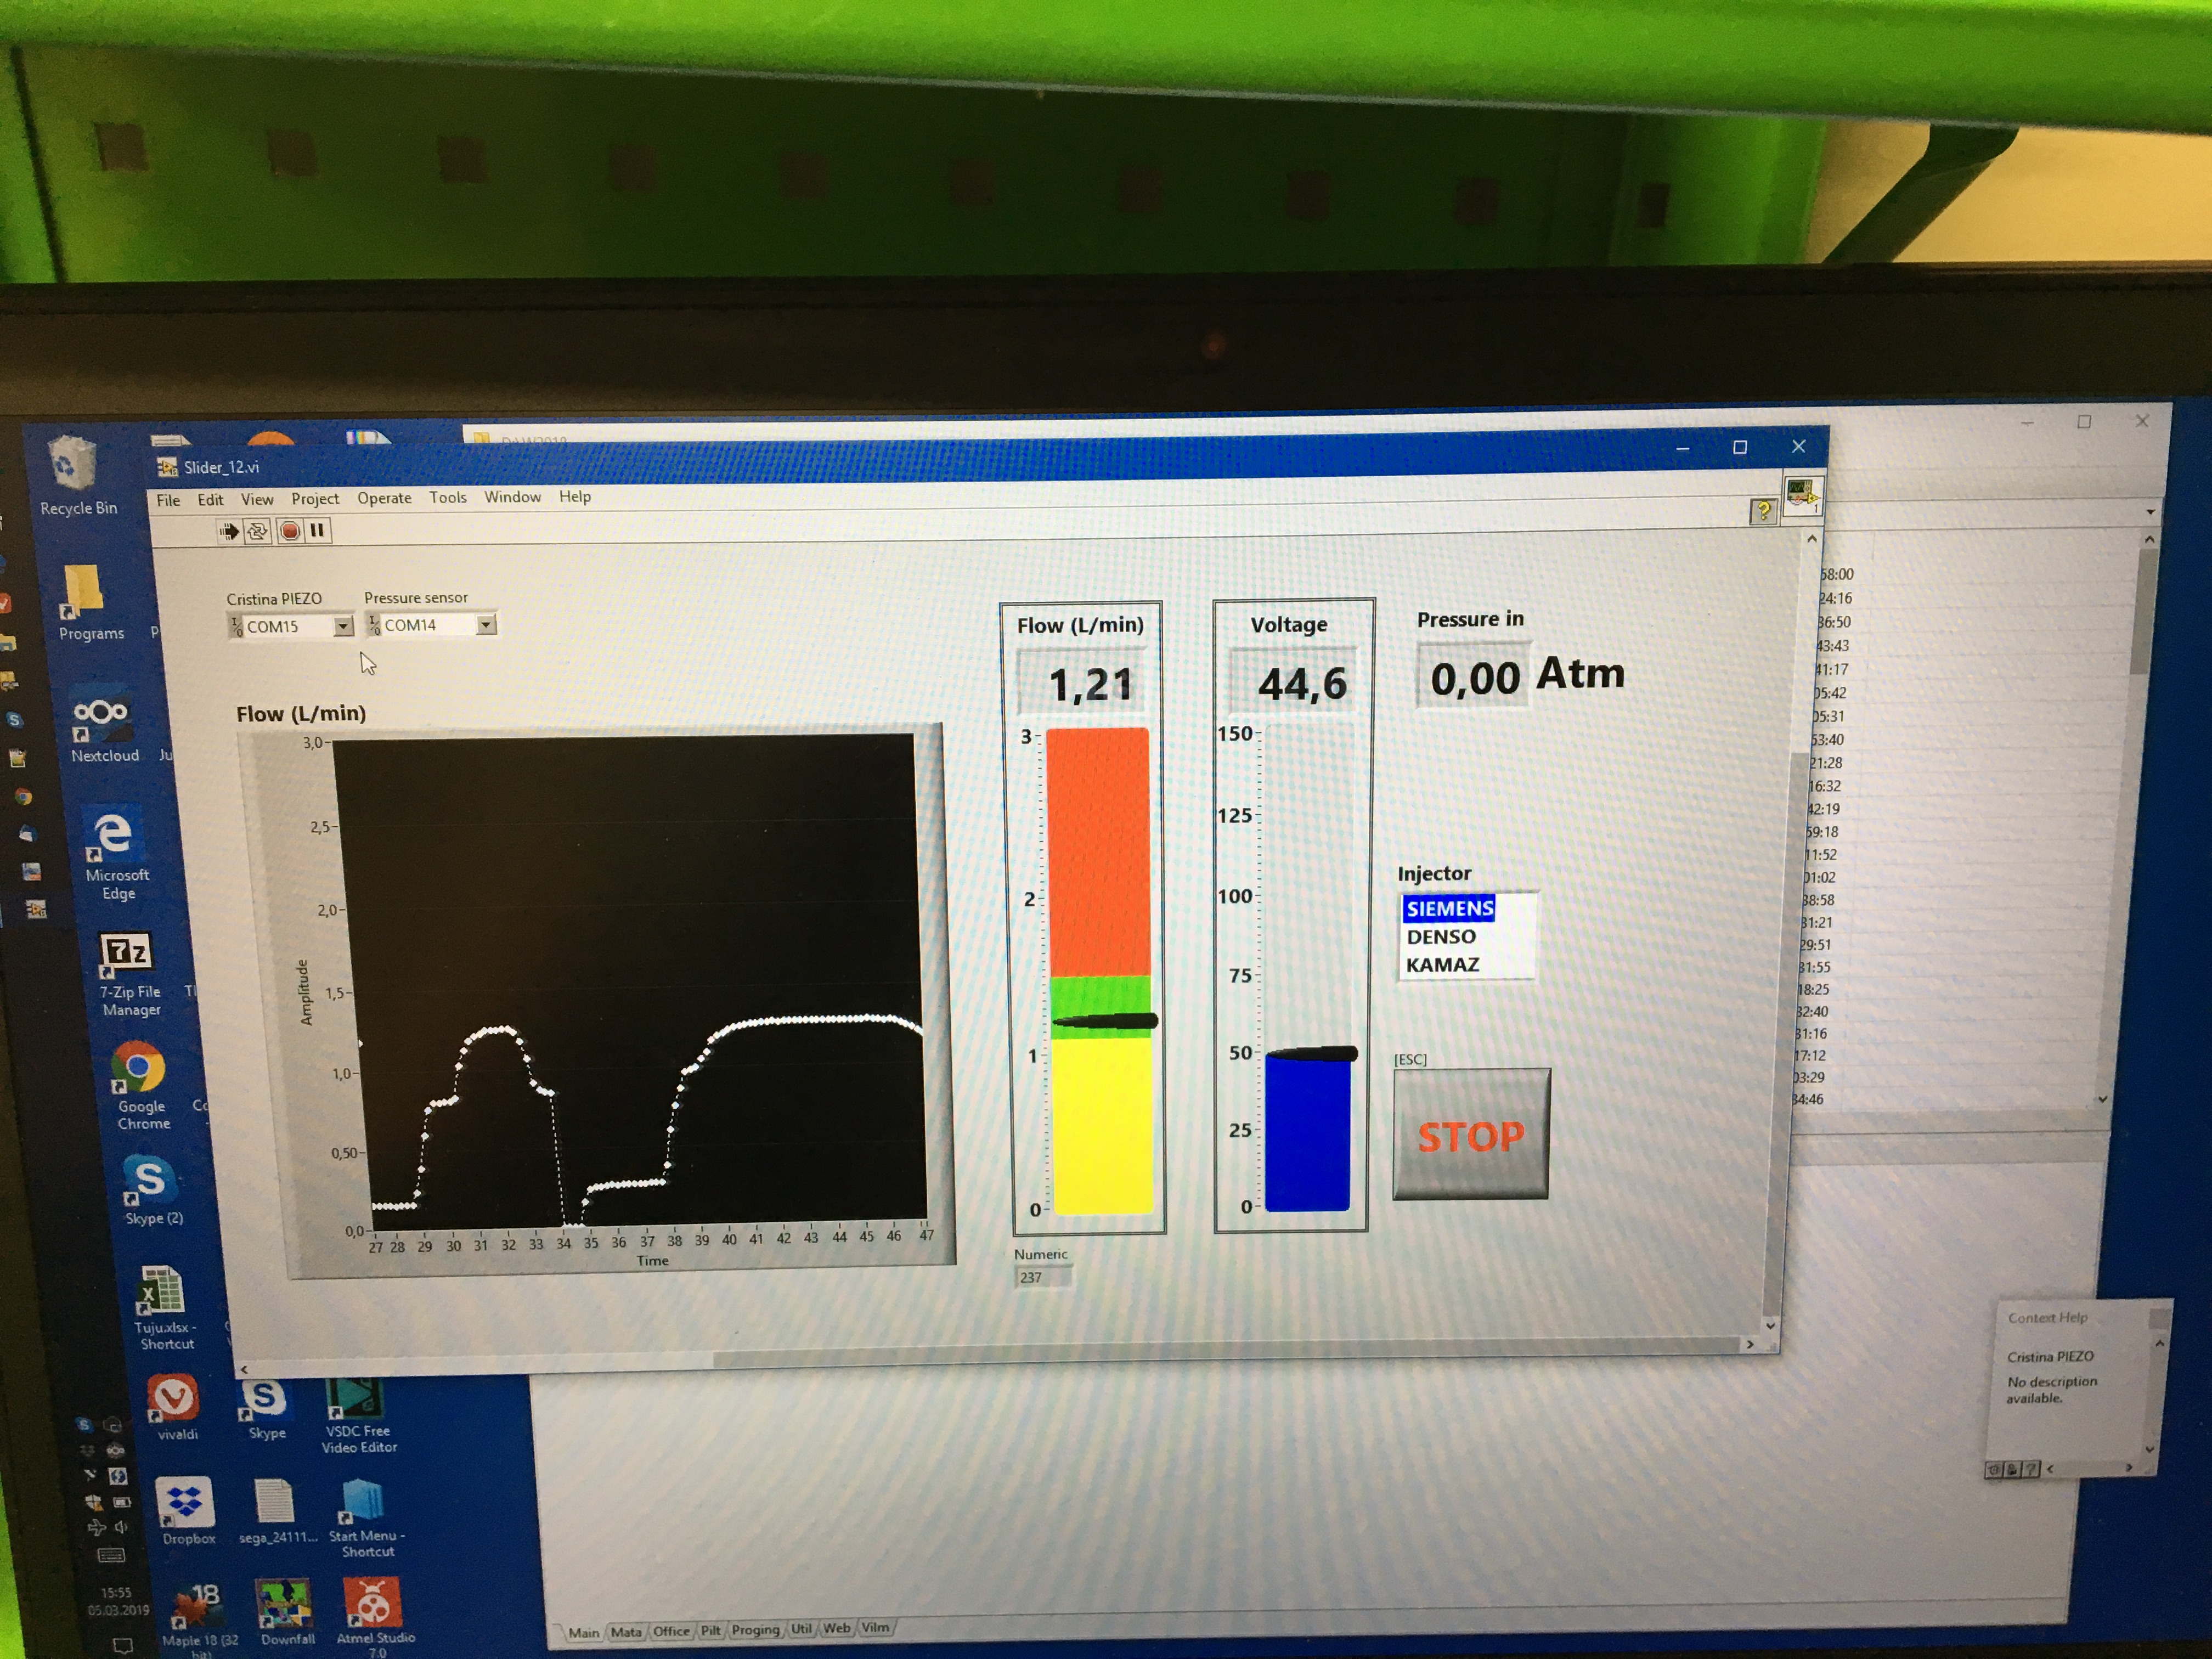Image resolution: width=2212 pixels, height=1659 pixels.
Task: Open the notification center icon on taskbar
Action: 122,1645
